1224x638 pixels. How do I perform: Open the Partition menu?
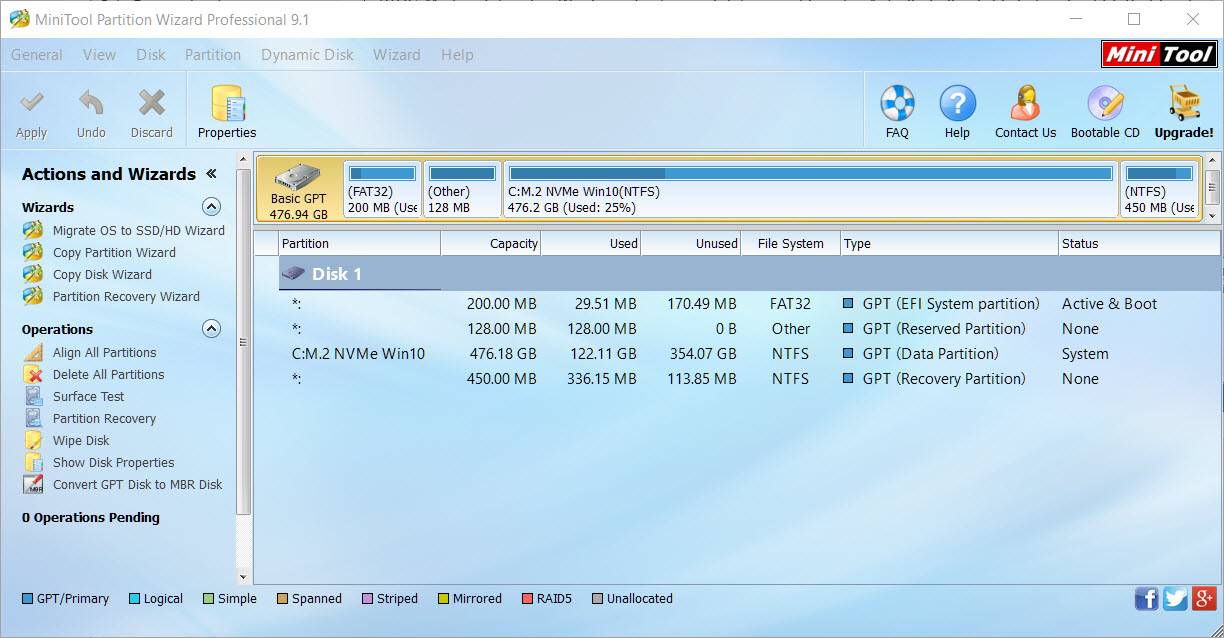click(213, 55)
